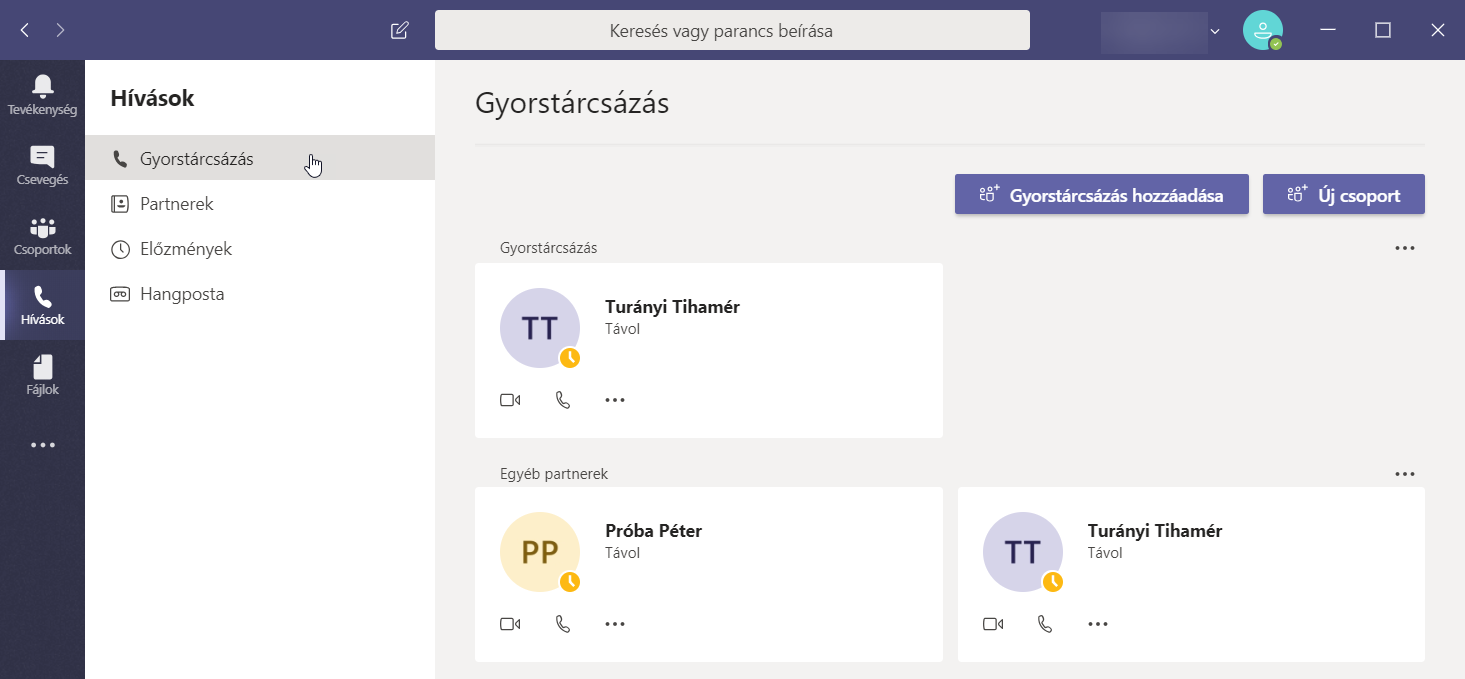Open more options for Próba Péter
Viewport: 1465px width, 679px height.
(x=615, y=624)
